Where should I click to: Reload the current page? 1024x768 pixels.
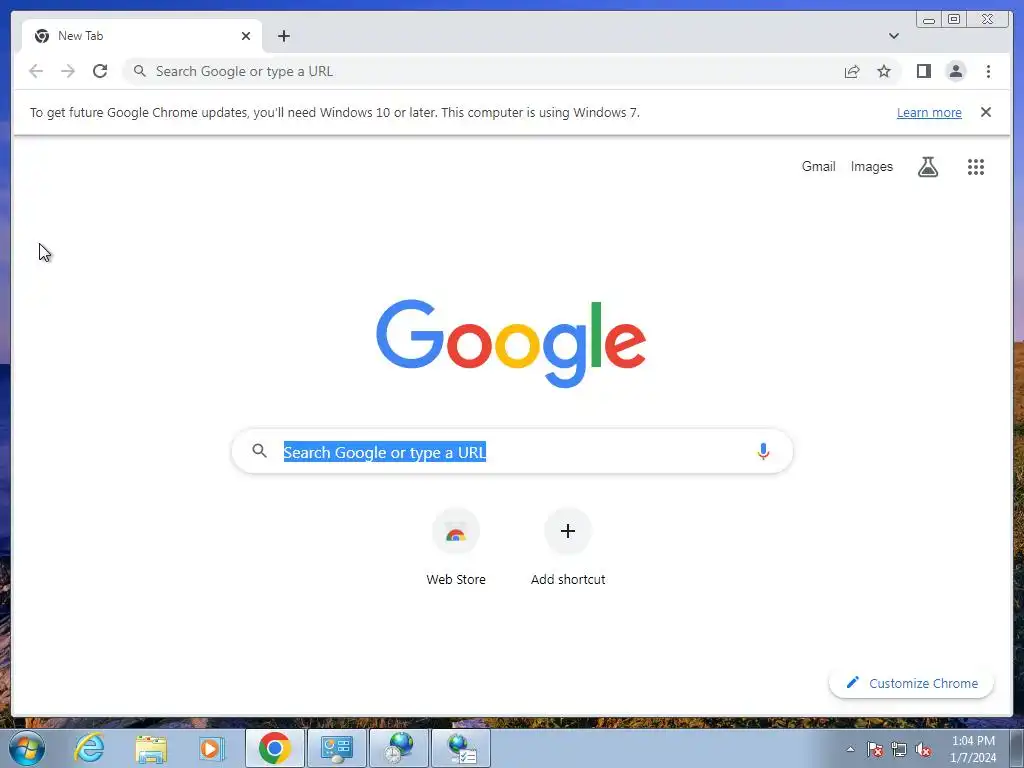[100, 71]
